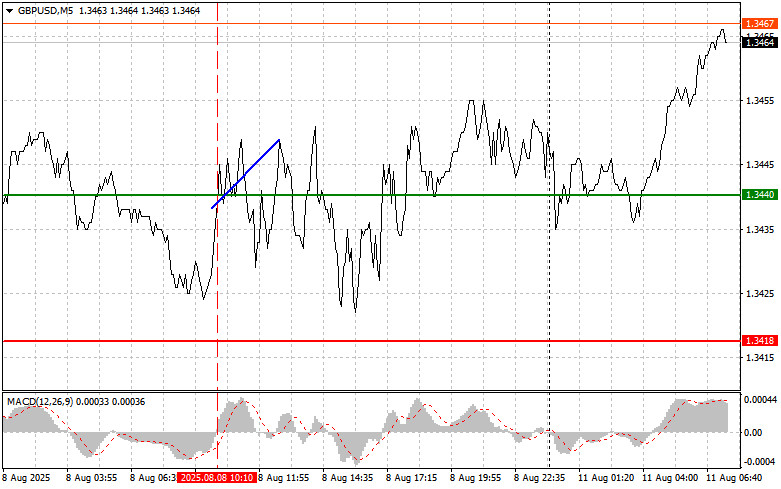Click the 11 Aug 04:00 time axis label
The image size is (781, 489).
click(670, 478)
